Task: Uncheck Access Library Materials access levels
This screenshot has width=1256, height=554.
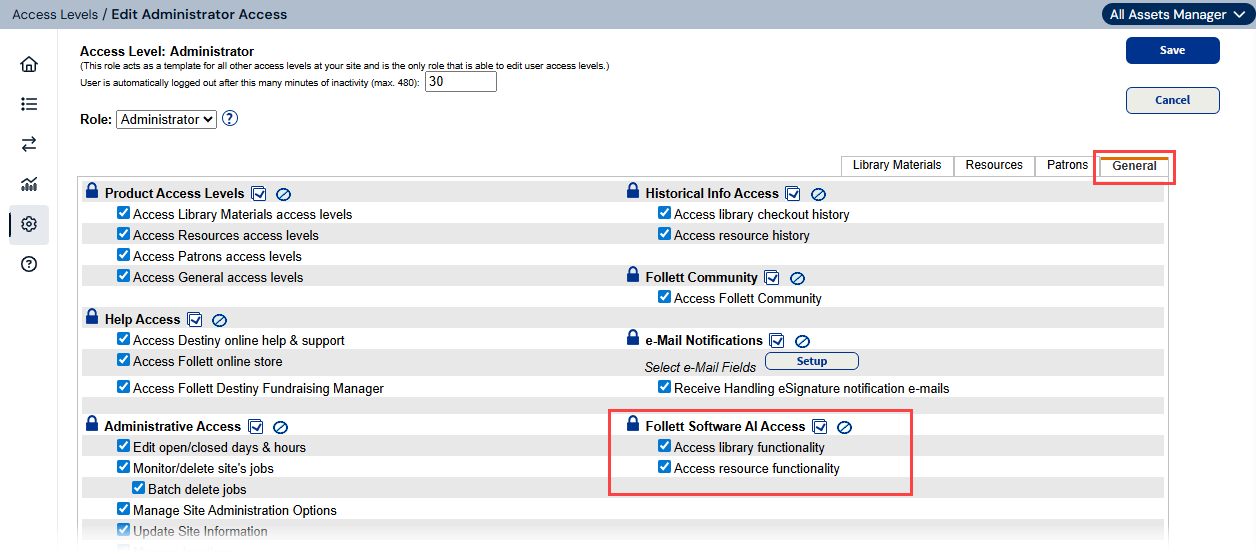Action: (123, 213)
